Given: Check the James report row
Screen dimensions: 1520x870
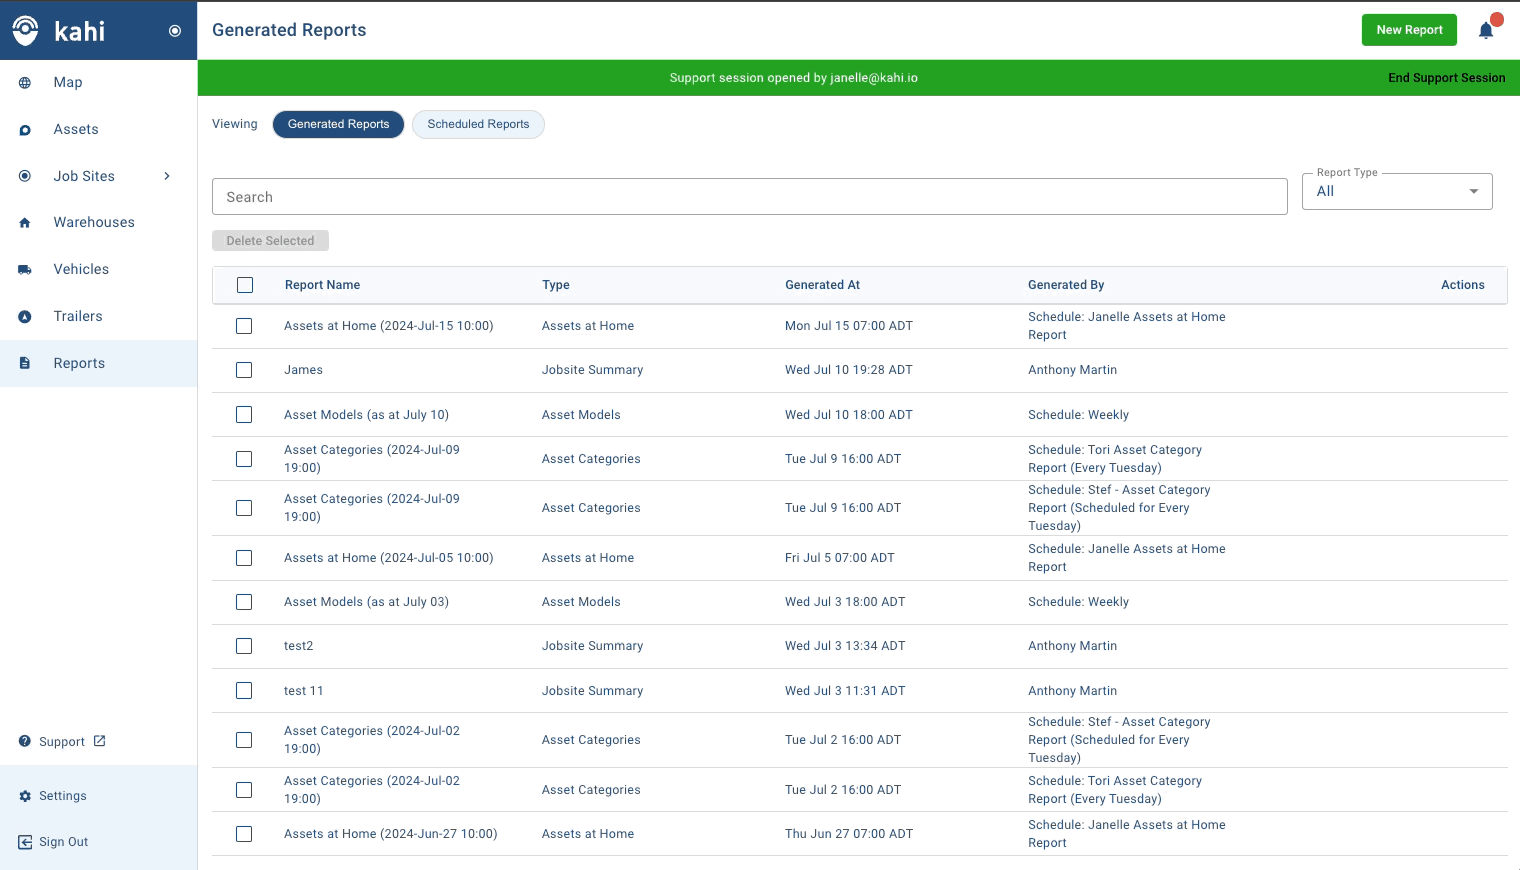Looking at the screenshot, I should tap(244, 370).
